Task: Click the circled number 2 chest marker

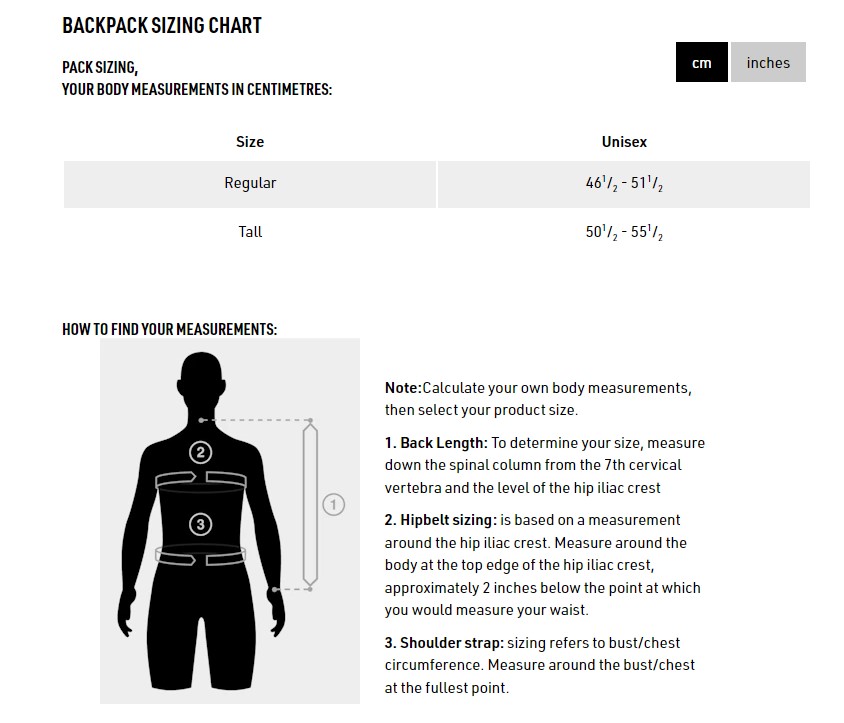Action: (200, 453)
